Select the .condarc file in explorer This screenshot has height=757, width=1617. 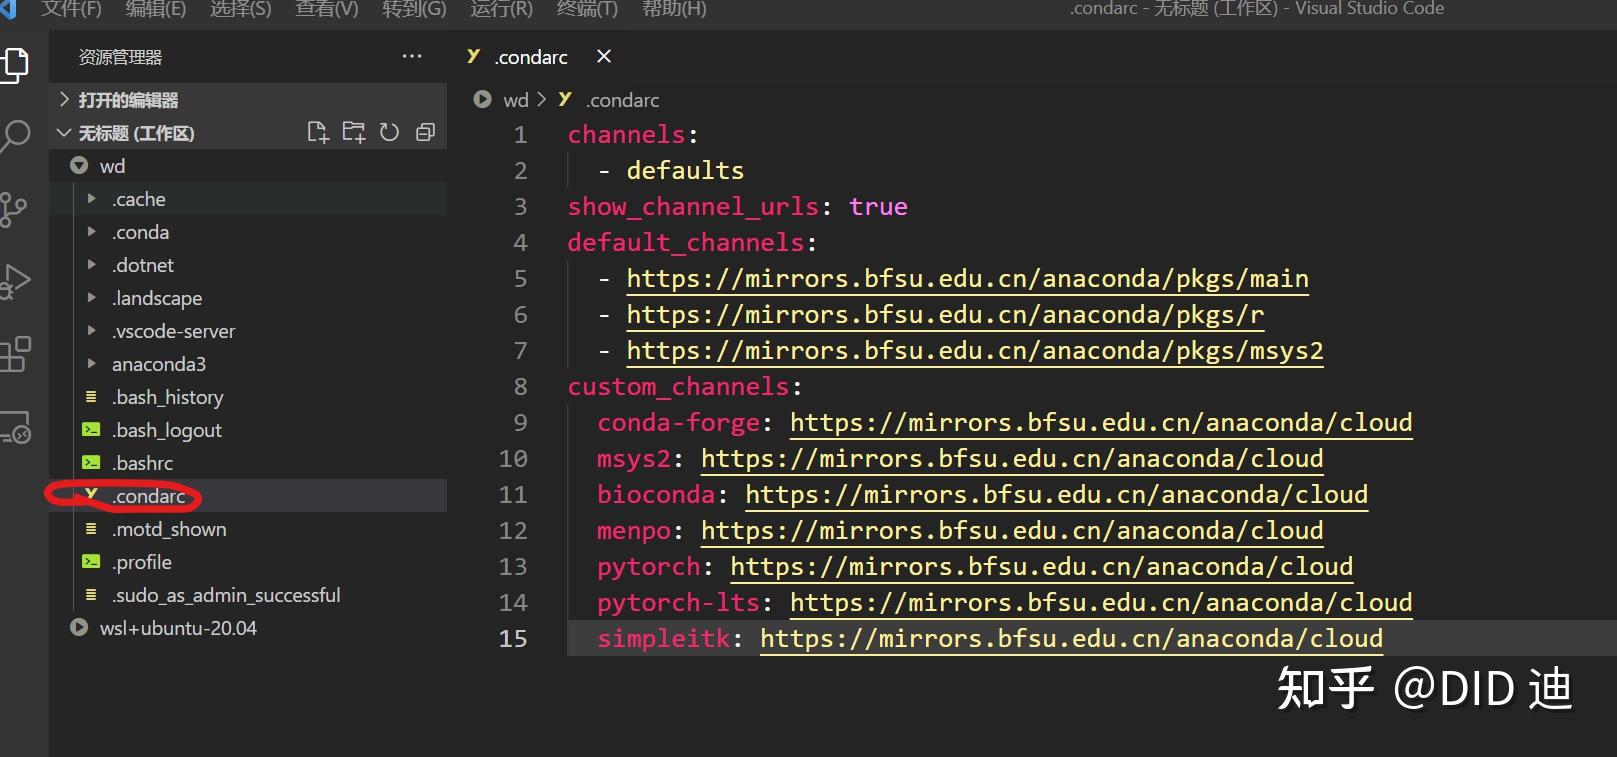[248, 496]
